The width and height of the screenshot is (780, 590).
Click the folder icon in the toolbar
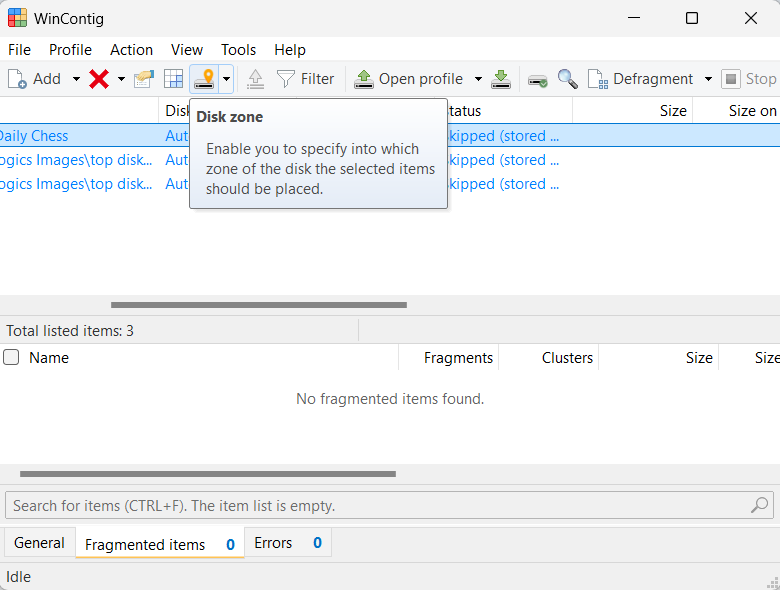click(x=145, y=79)
